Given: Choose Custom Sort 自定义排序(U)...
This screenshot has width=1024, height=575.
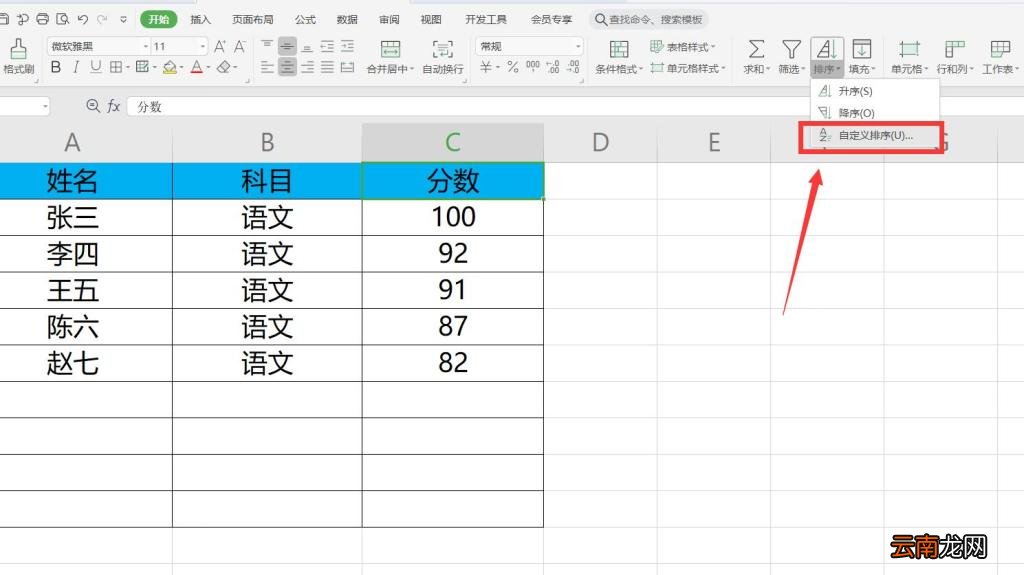Looking at the screenshot, I should tap(874, 135).
